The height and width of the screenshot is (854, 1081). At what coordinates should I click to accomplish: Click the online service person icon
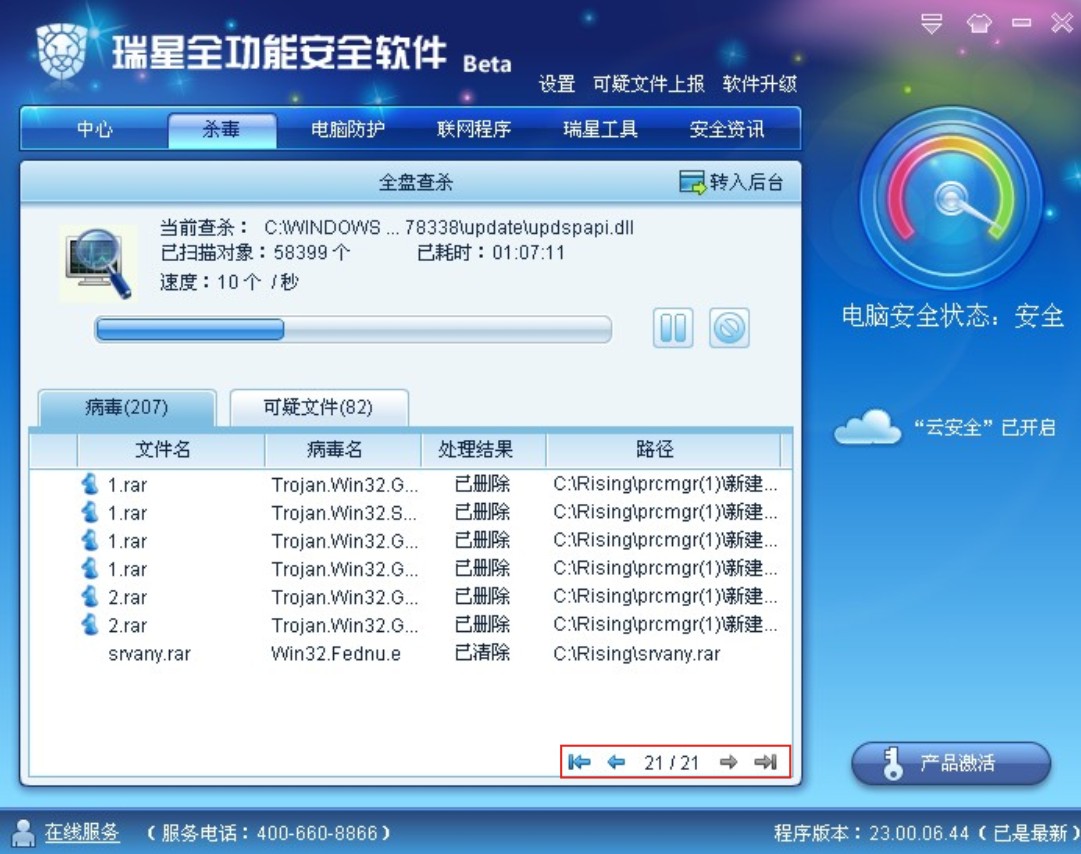[23, 833]
